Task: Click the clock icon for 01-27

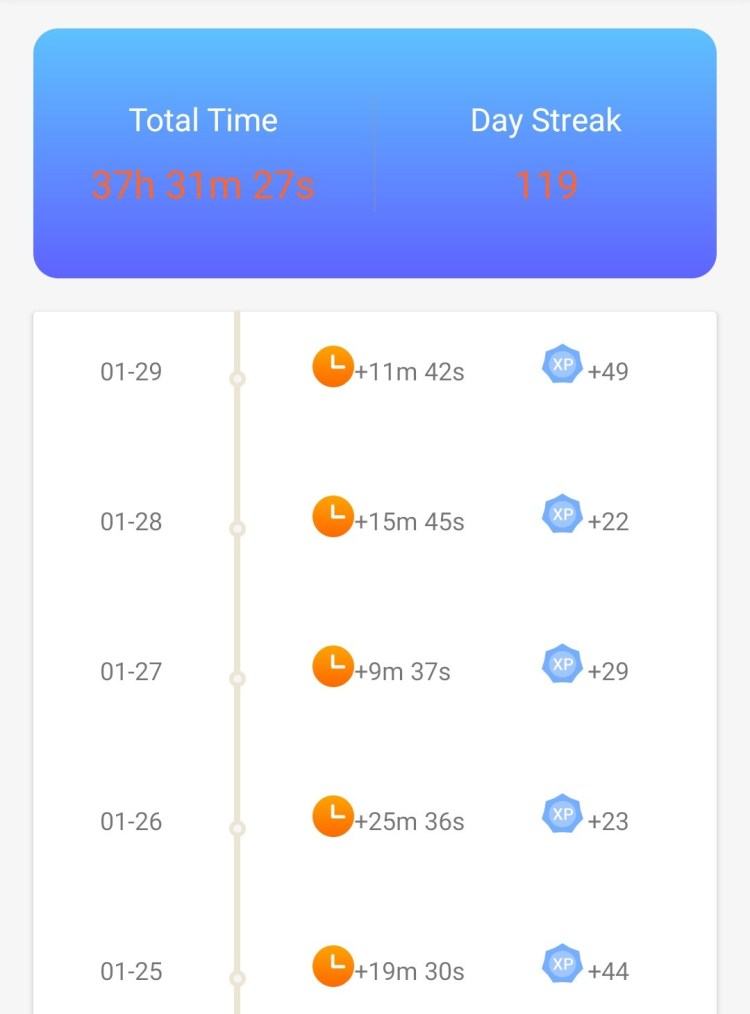Action: tap(333, 666)
